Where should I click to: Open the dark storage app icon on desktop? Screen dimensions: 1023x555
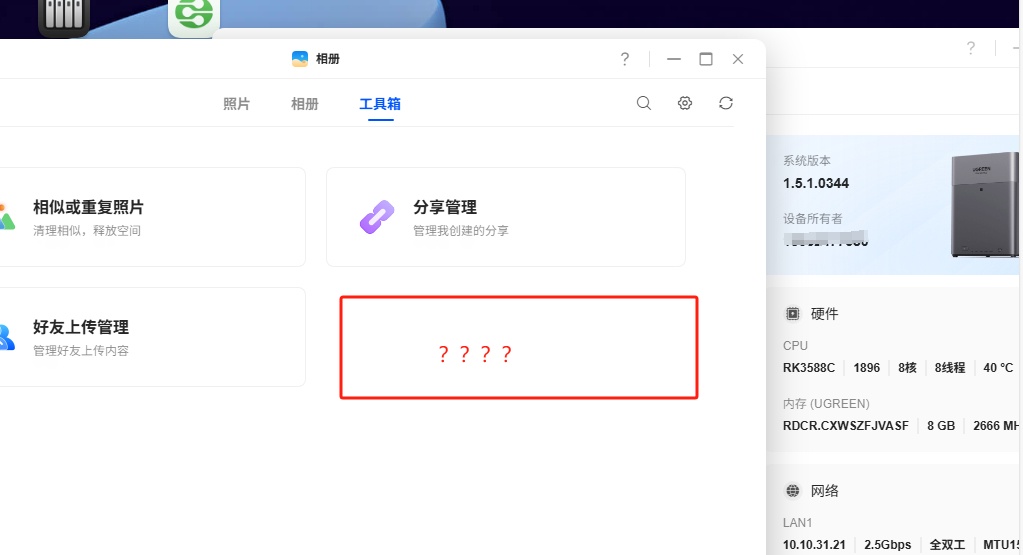64,16
